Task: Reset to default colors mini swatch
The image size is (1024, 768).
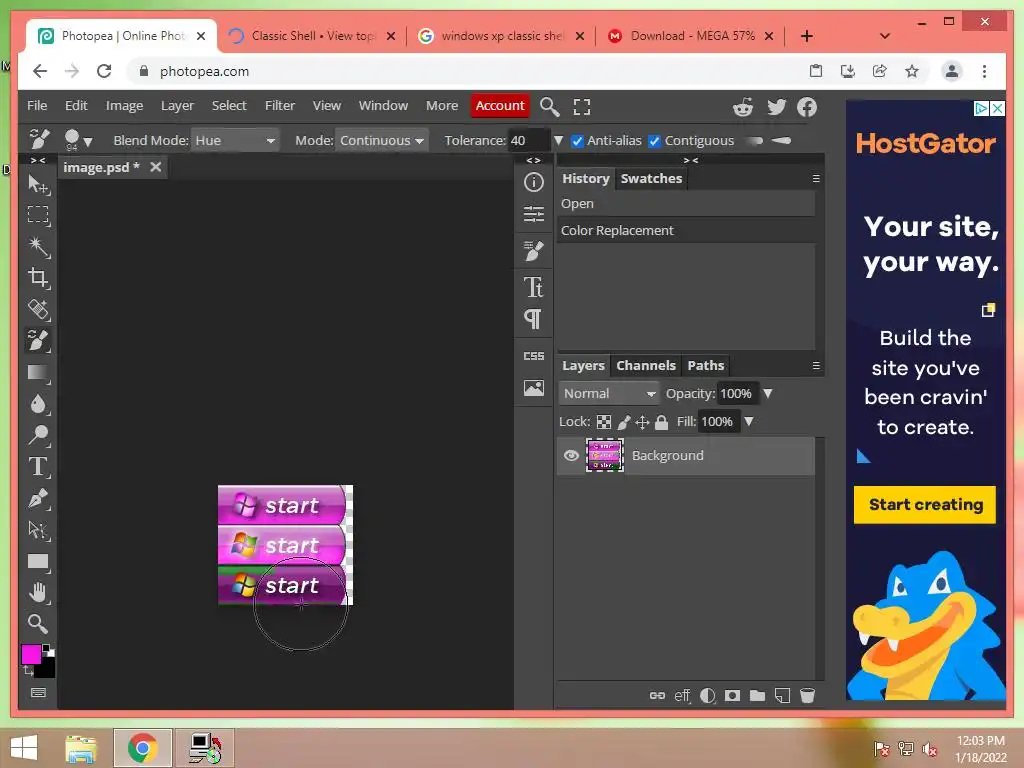Action: [49, 650]
